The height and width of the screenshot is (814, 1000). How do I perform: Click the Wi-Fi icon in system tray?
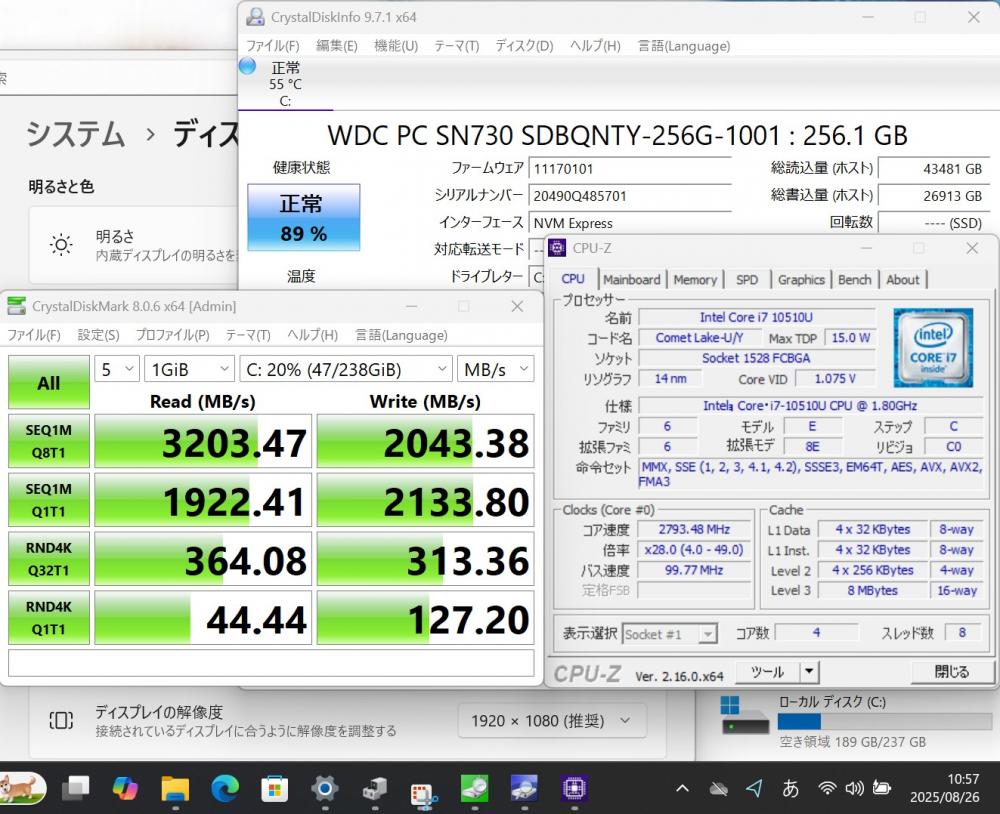(827, 788)
